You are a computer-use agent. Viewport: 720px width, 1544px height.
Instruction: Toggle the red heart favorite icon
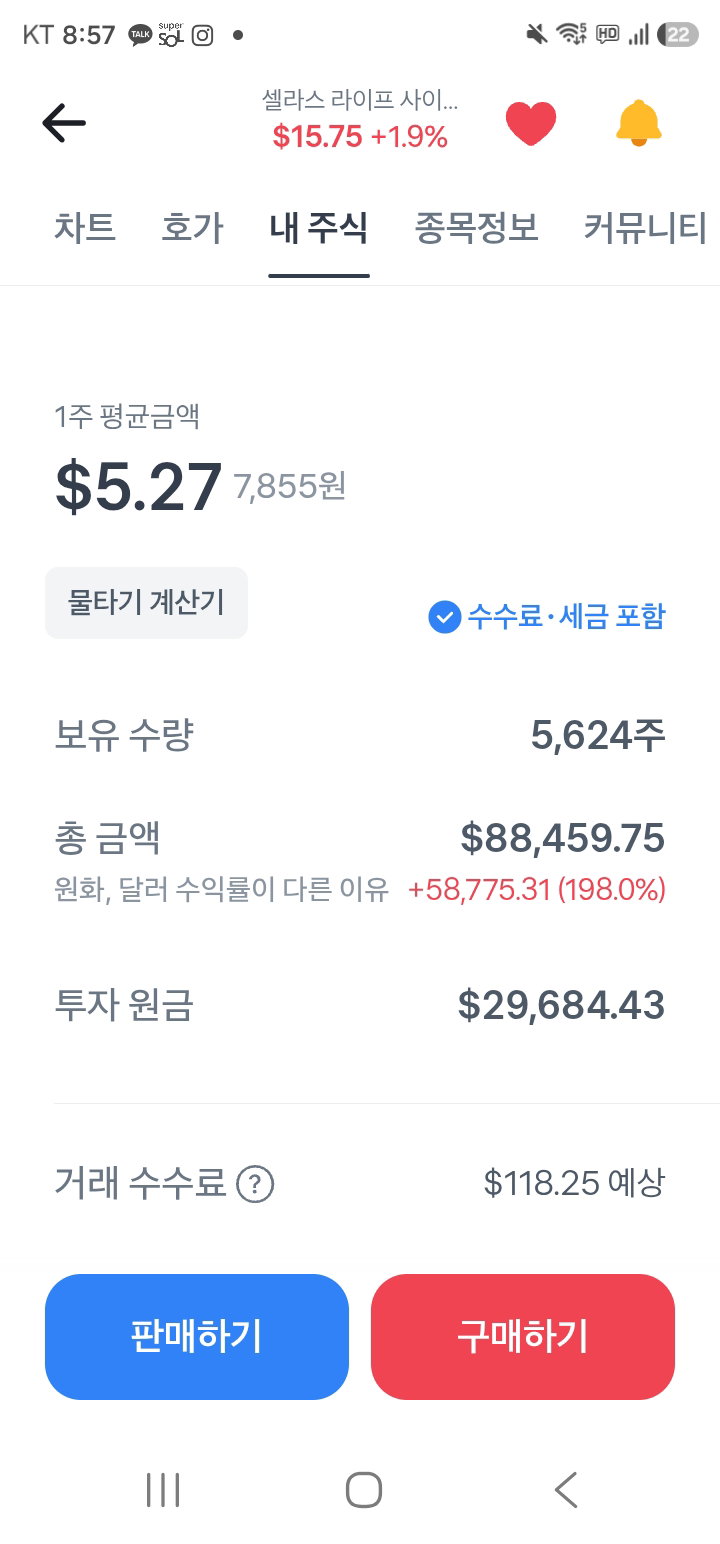coord(531,124)
